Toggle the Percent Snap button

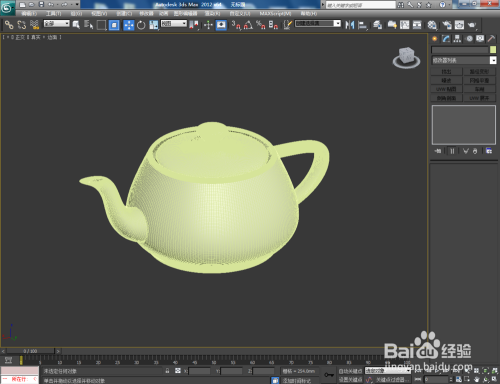[261, 25]
